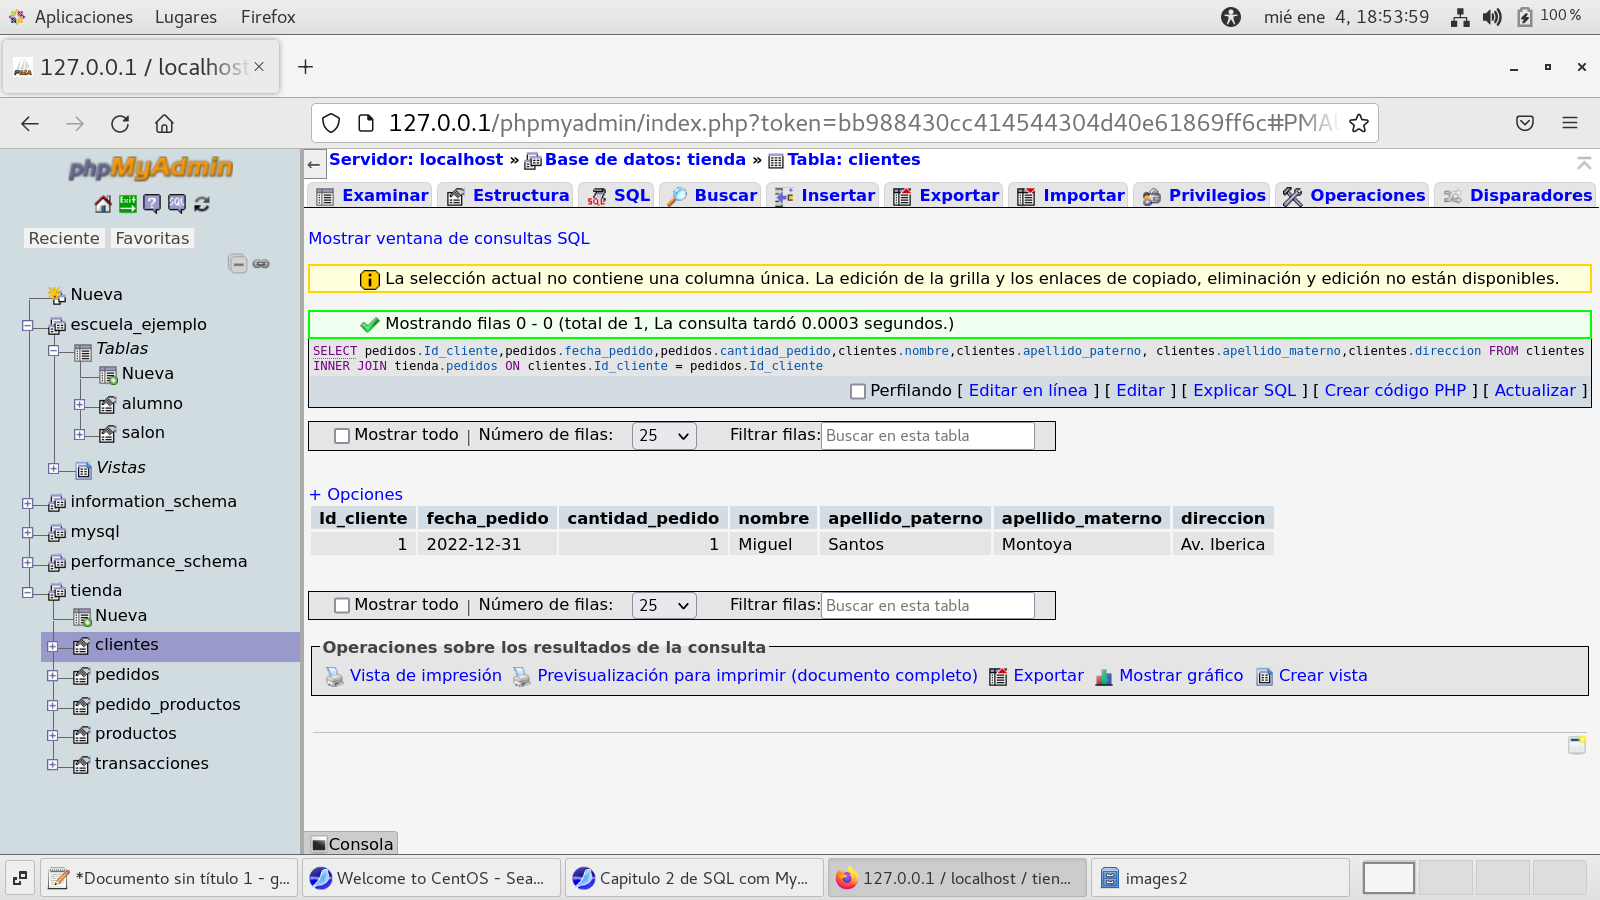
Task: Click the Explicar SQL link
Action: tap(1243, 391)
